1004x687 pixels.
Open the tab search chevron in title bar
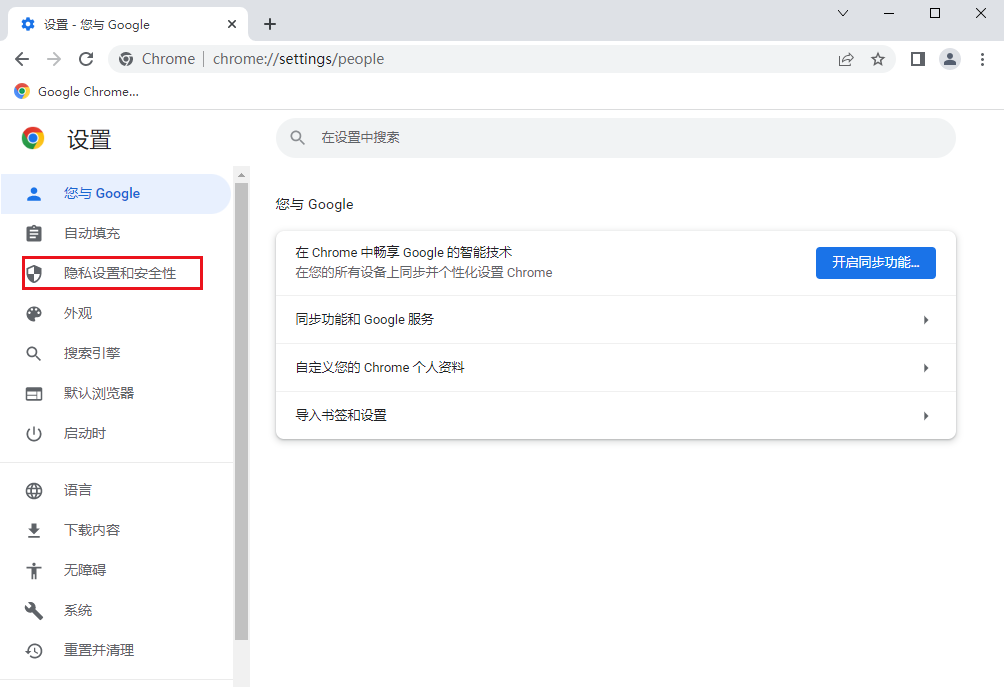tap(843, 13)
